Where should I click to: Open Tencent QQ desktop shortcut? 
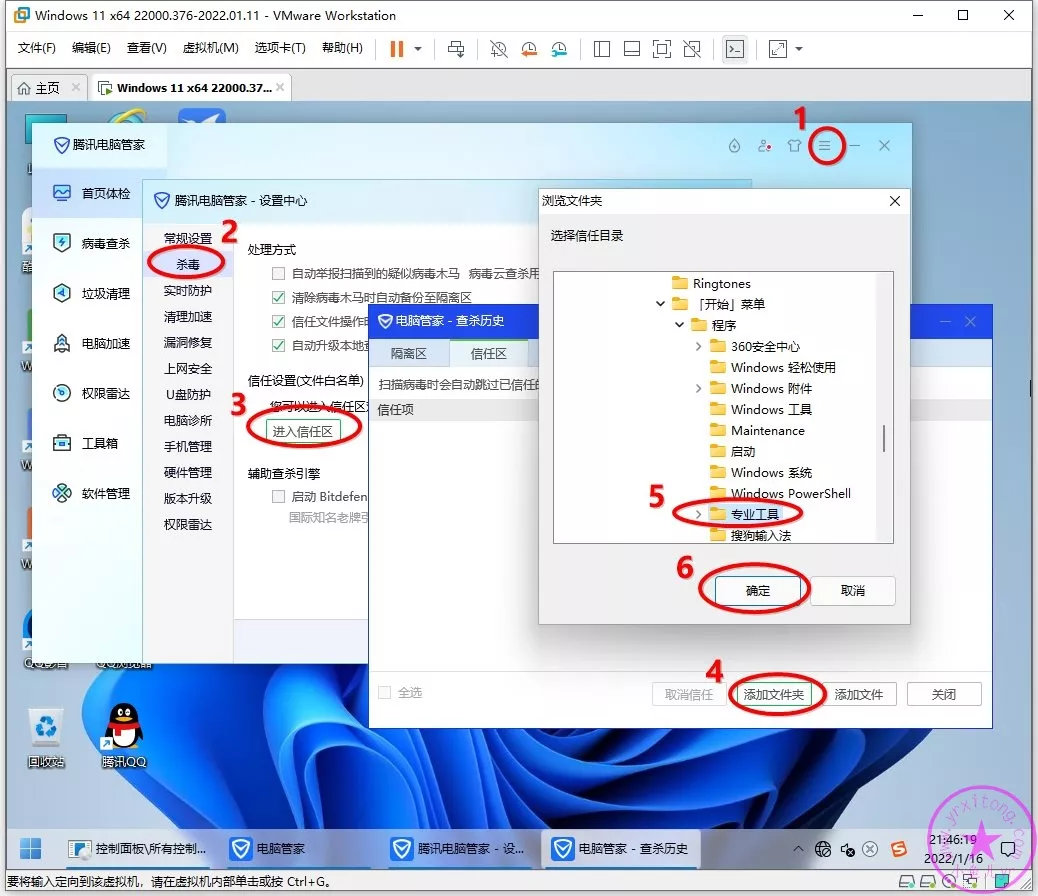coord(123,735)
